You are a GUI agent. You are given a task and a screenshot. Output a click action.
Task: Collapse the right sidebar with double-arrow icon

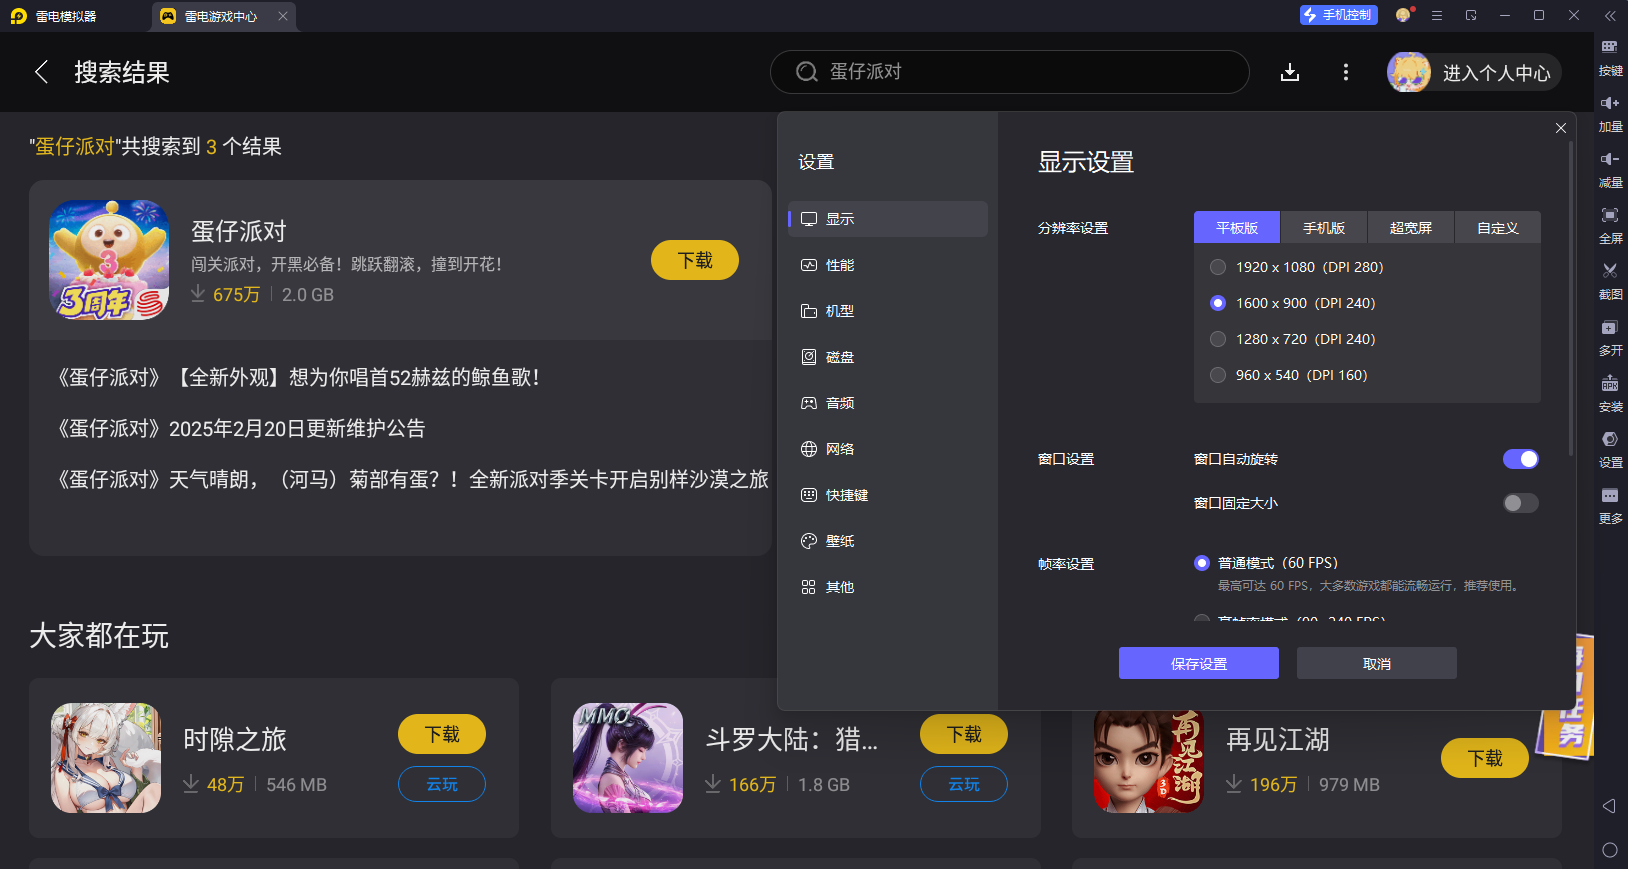(1610, 16)
